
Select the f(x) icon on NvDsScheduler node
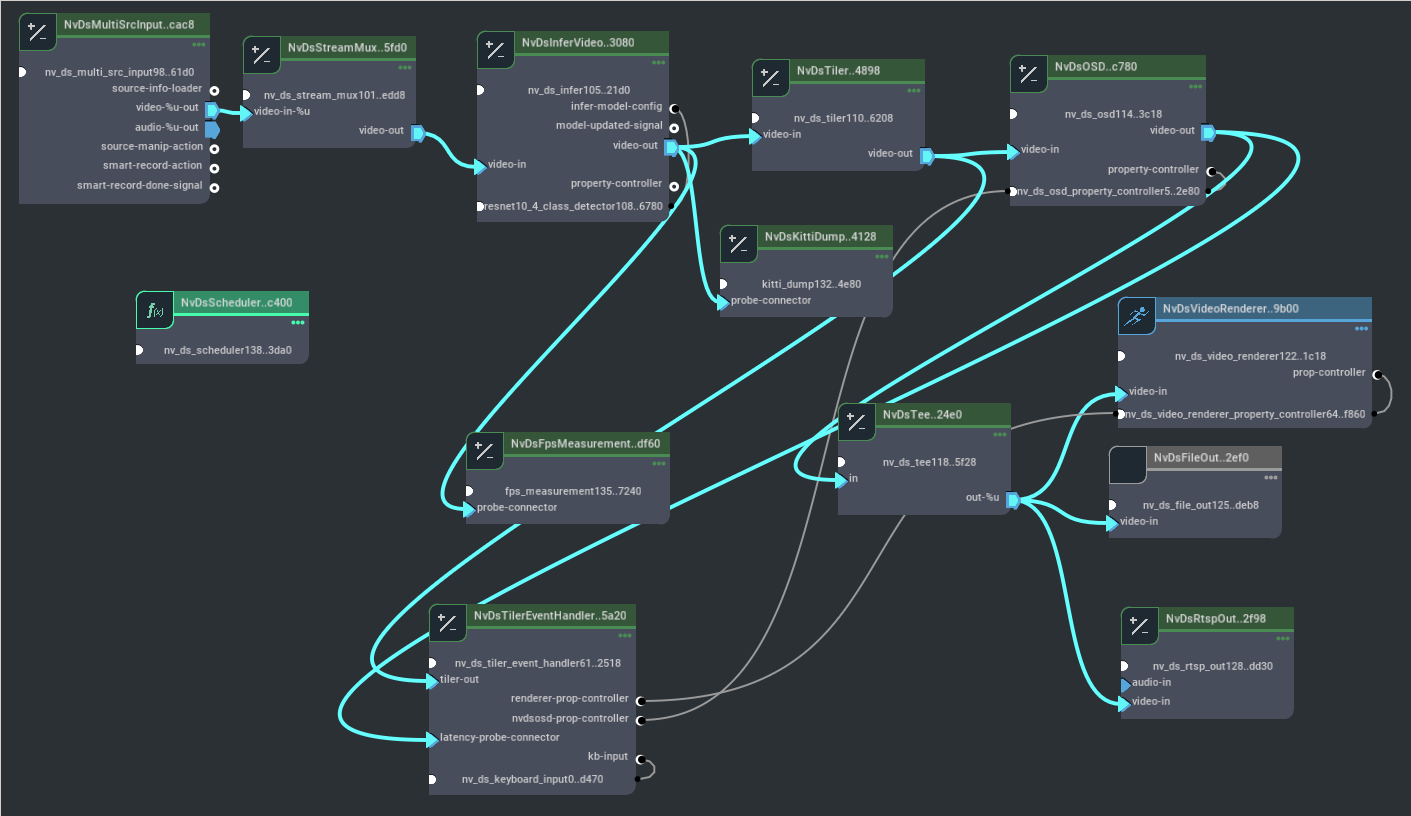point(155,310)
